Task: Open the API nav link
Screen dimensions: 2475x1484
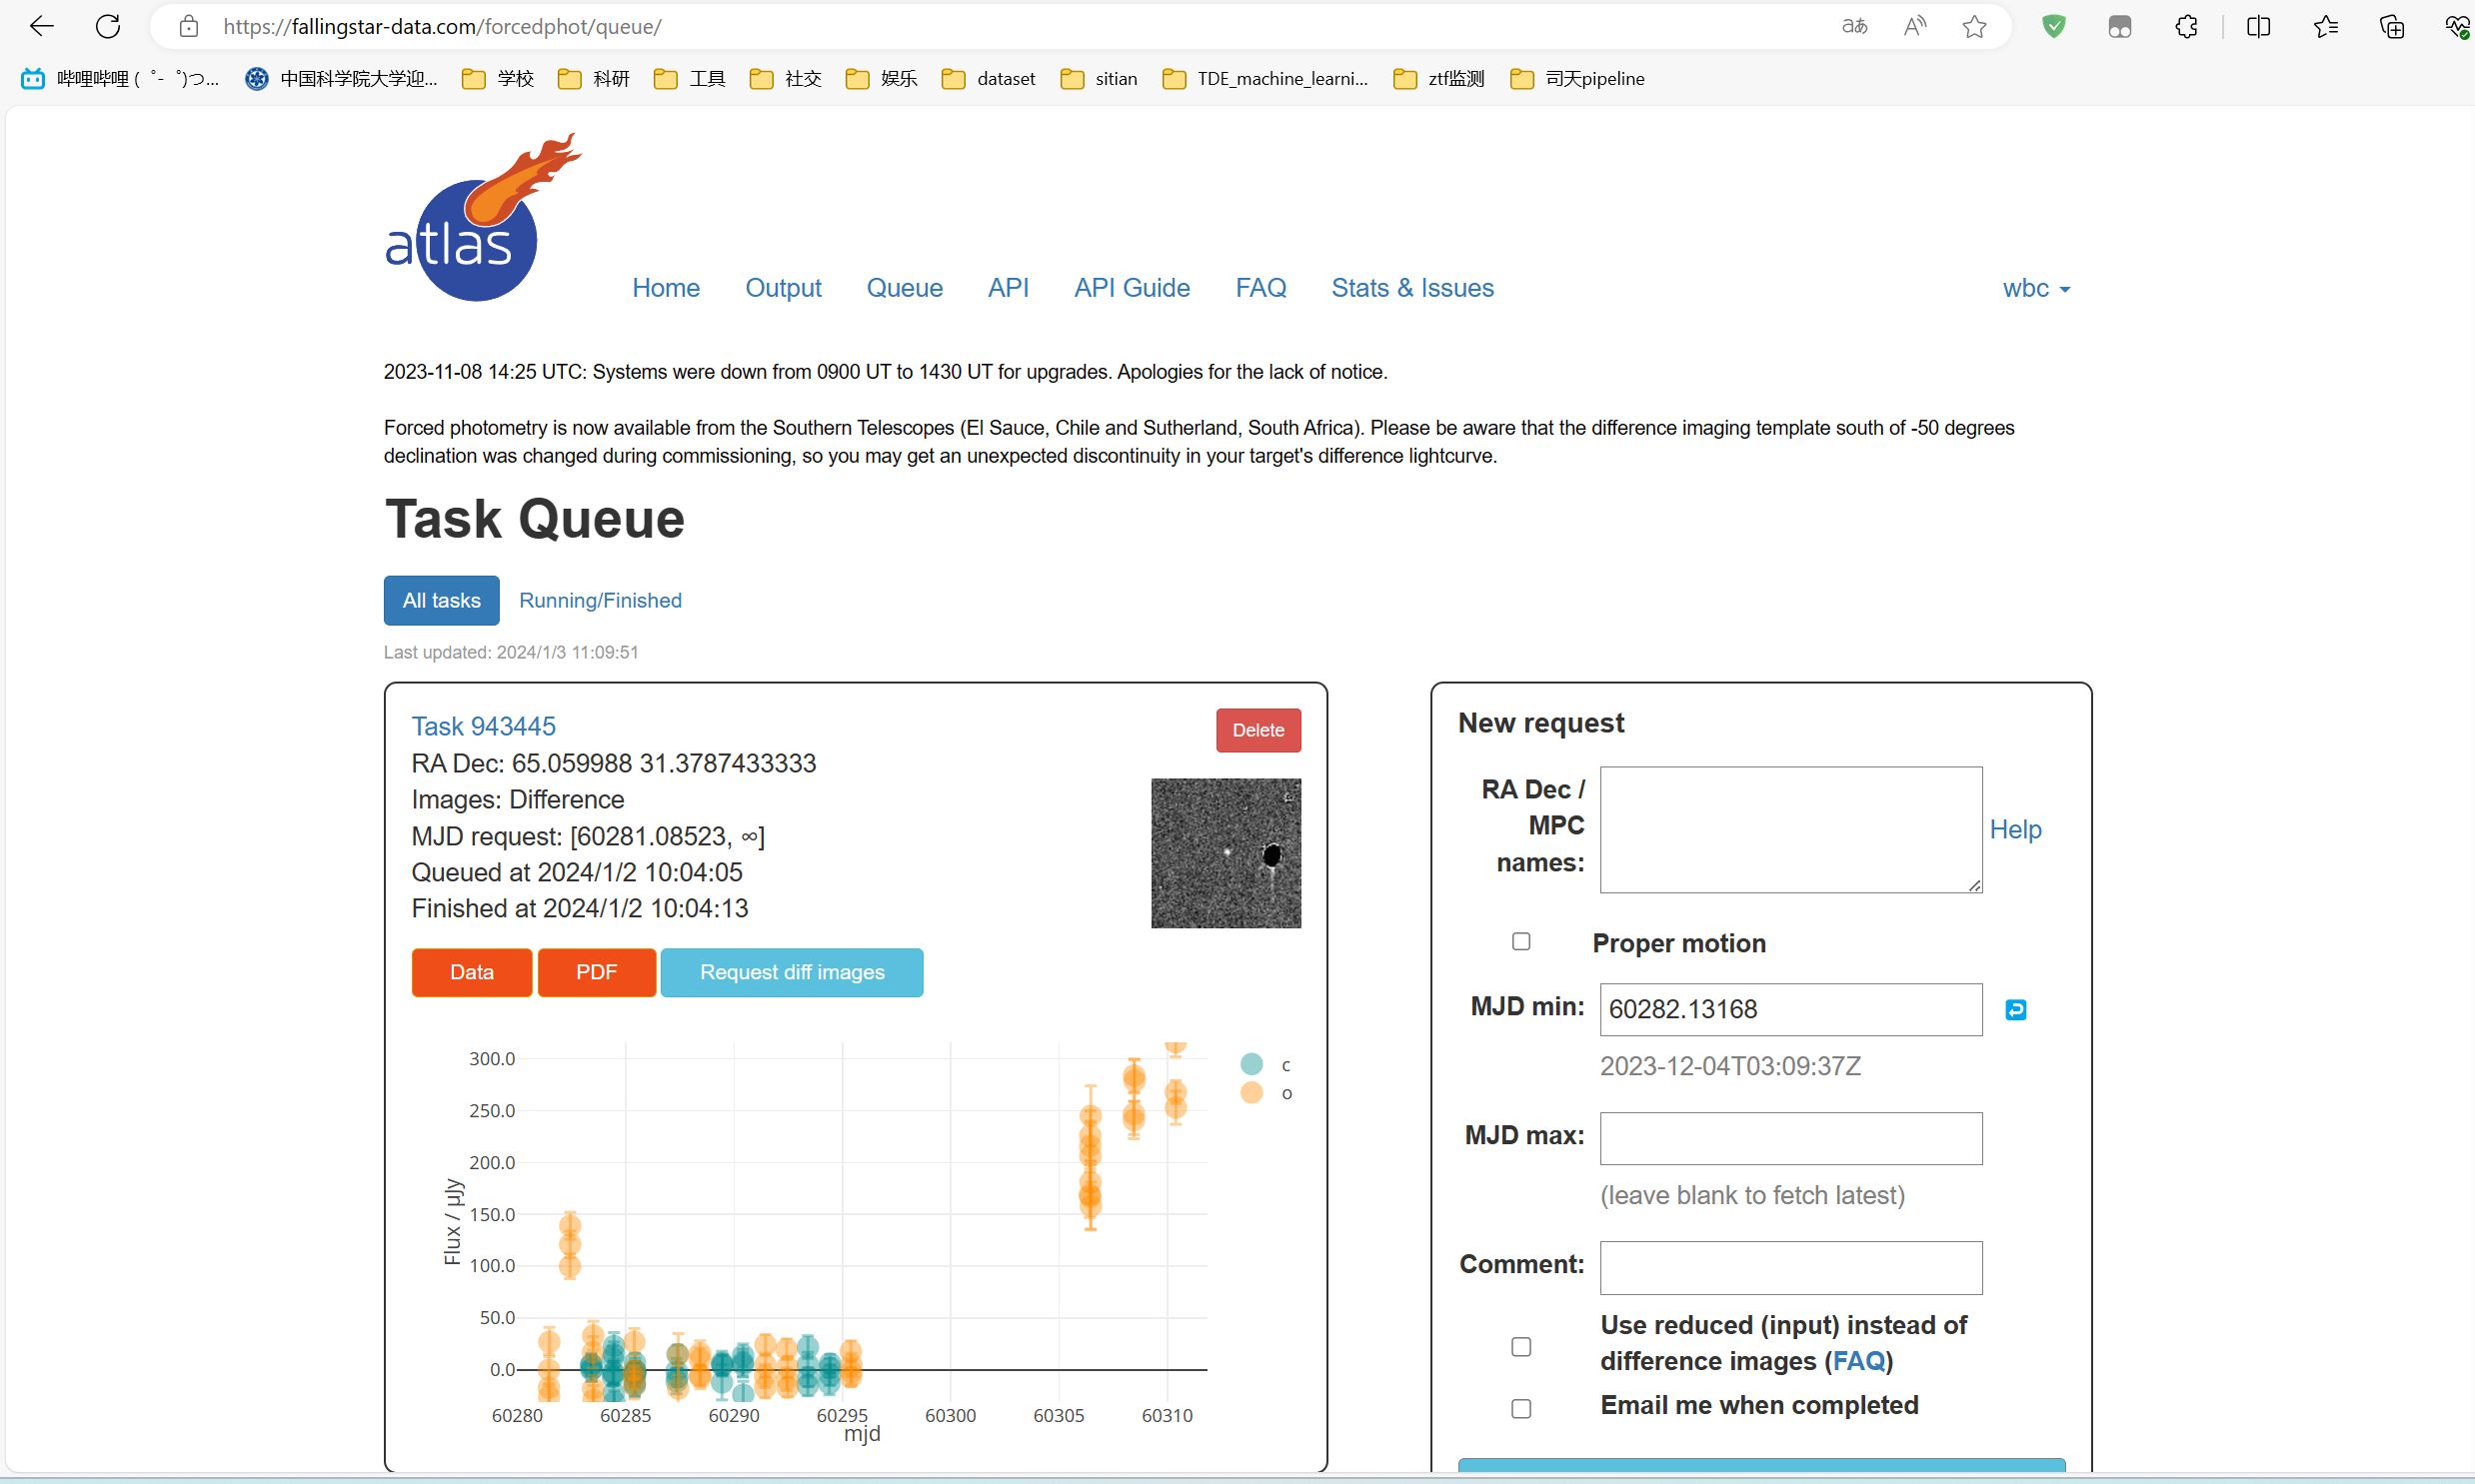Action: click(x=1008, y=288)
